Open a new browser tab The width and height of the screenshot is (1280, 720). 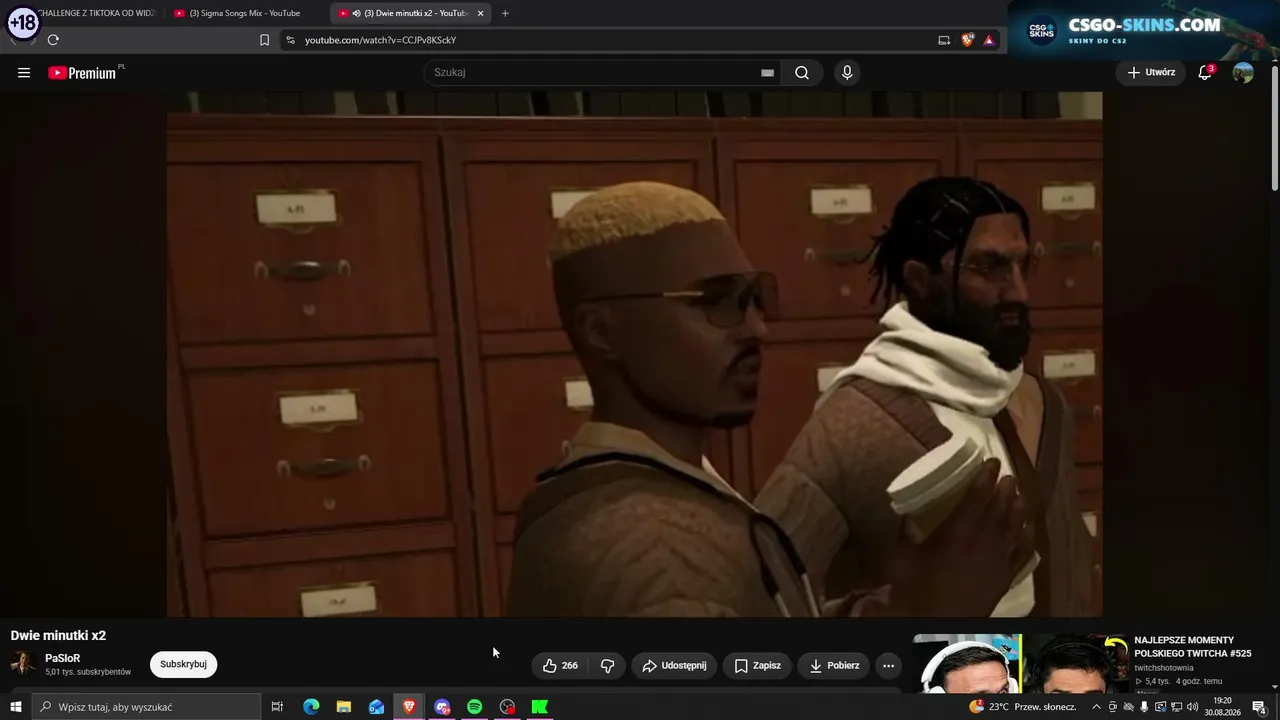point(505,13)
